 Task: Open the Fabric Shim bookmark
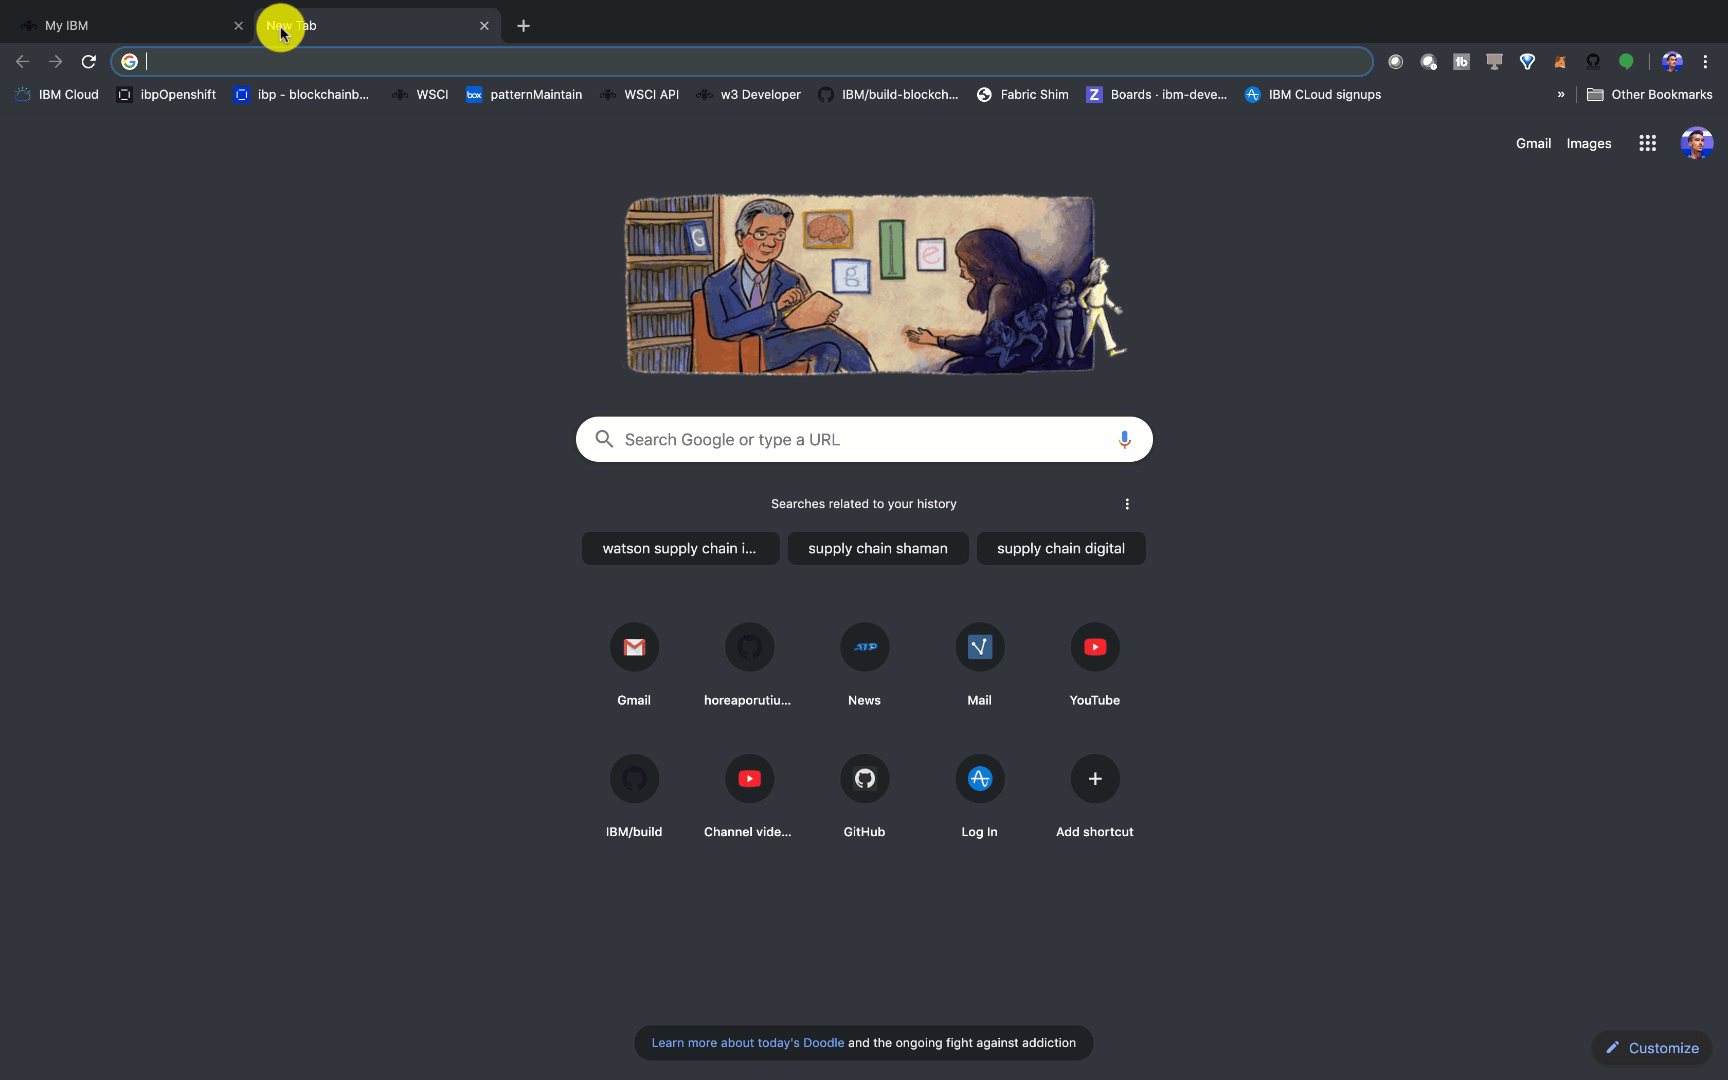coord(1022,95)
